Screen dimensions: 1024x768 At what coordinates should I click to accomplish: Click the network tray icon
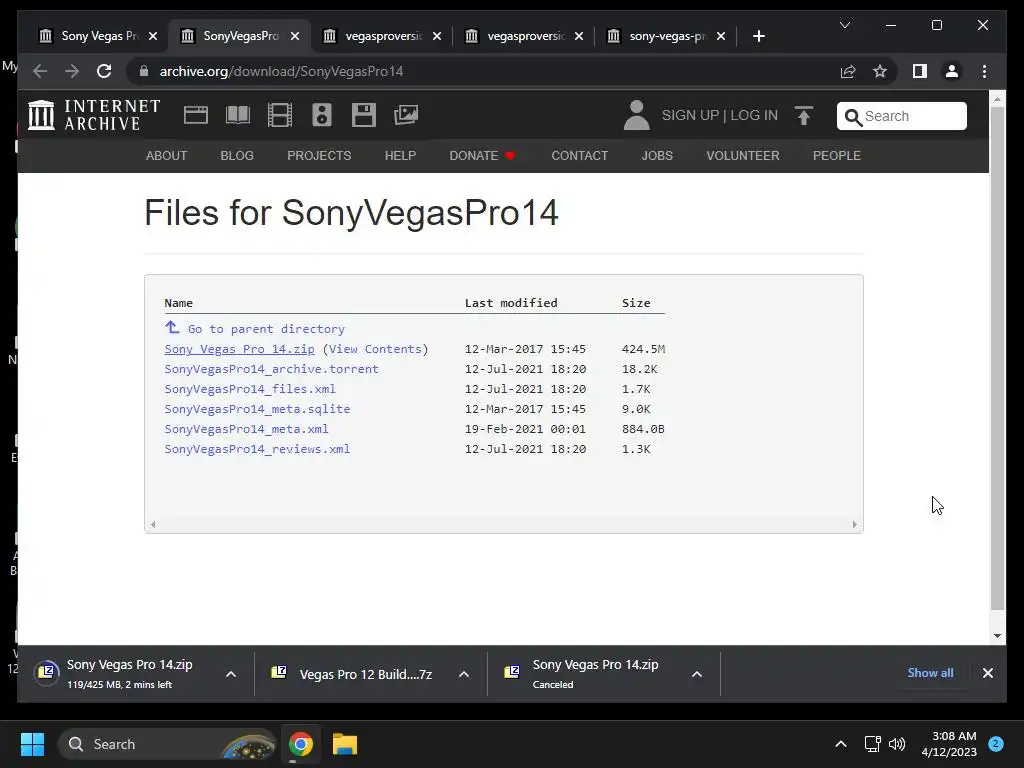click(x=872, y=744)
